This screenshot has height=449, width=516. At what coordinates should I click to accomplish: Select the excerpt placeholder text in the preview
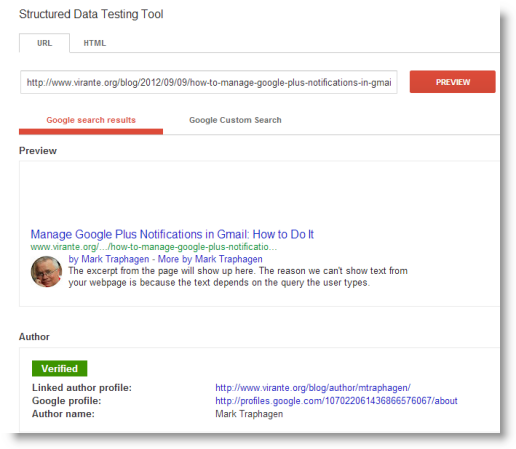(238, 277)
